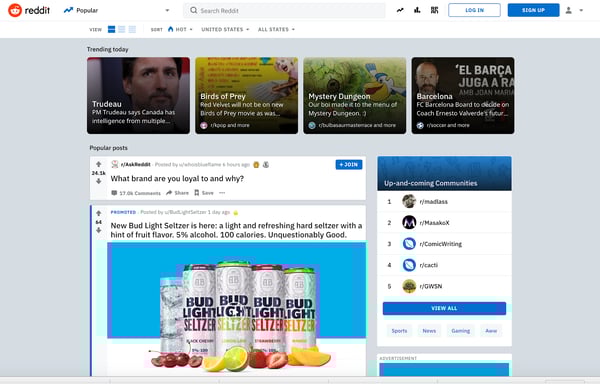600x384 pixels.
Task: Open the Popular feed dropdown
Action: [x=116, y=10]
